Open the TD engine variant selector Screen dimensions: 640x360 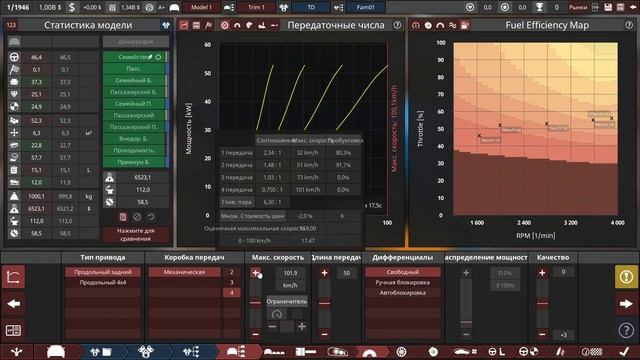311,7
